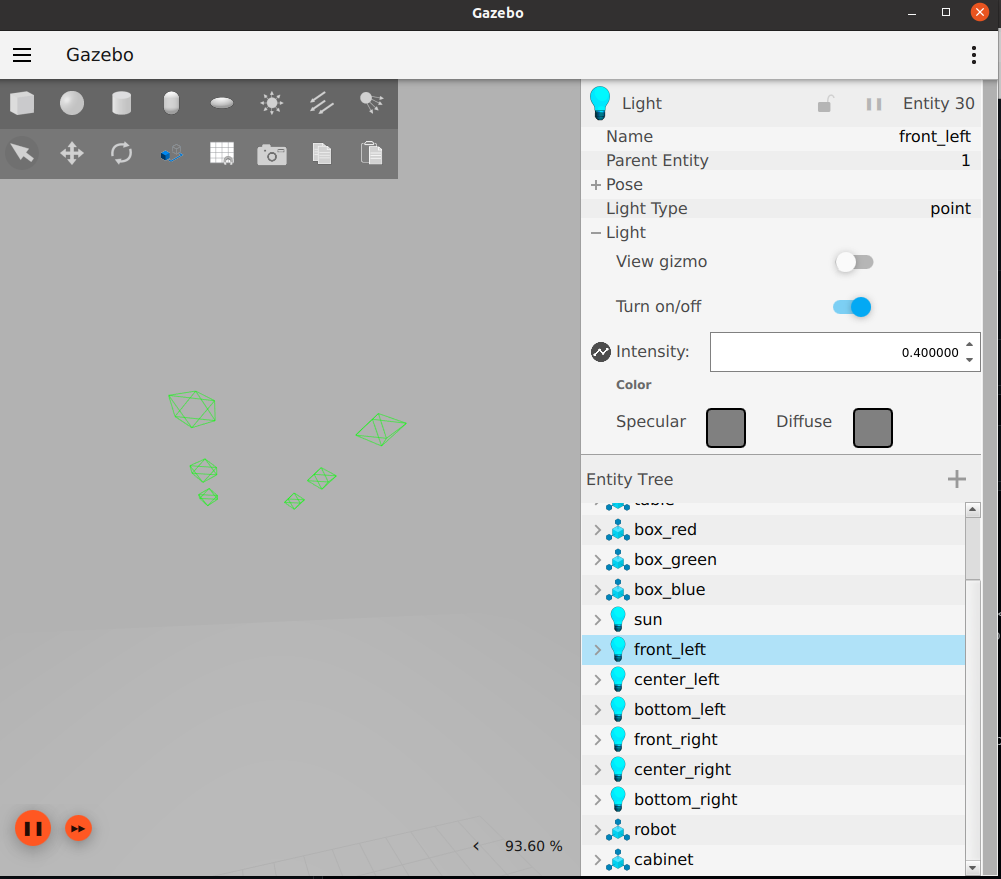Click the unlock icon in inspector header
The width and height of the screenshot is (1001, 879).
[x=825, y=103]
